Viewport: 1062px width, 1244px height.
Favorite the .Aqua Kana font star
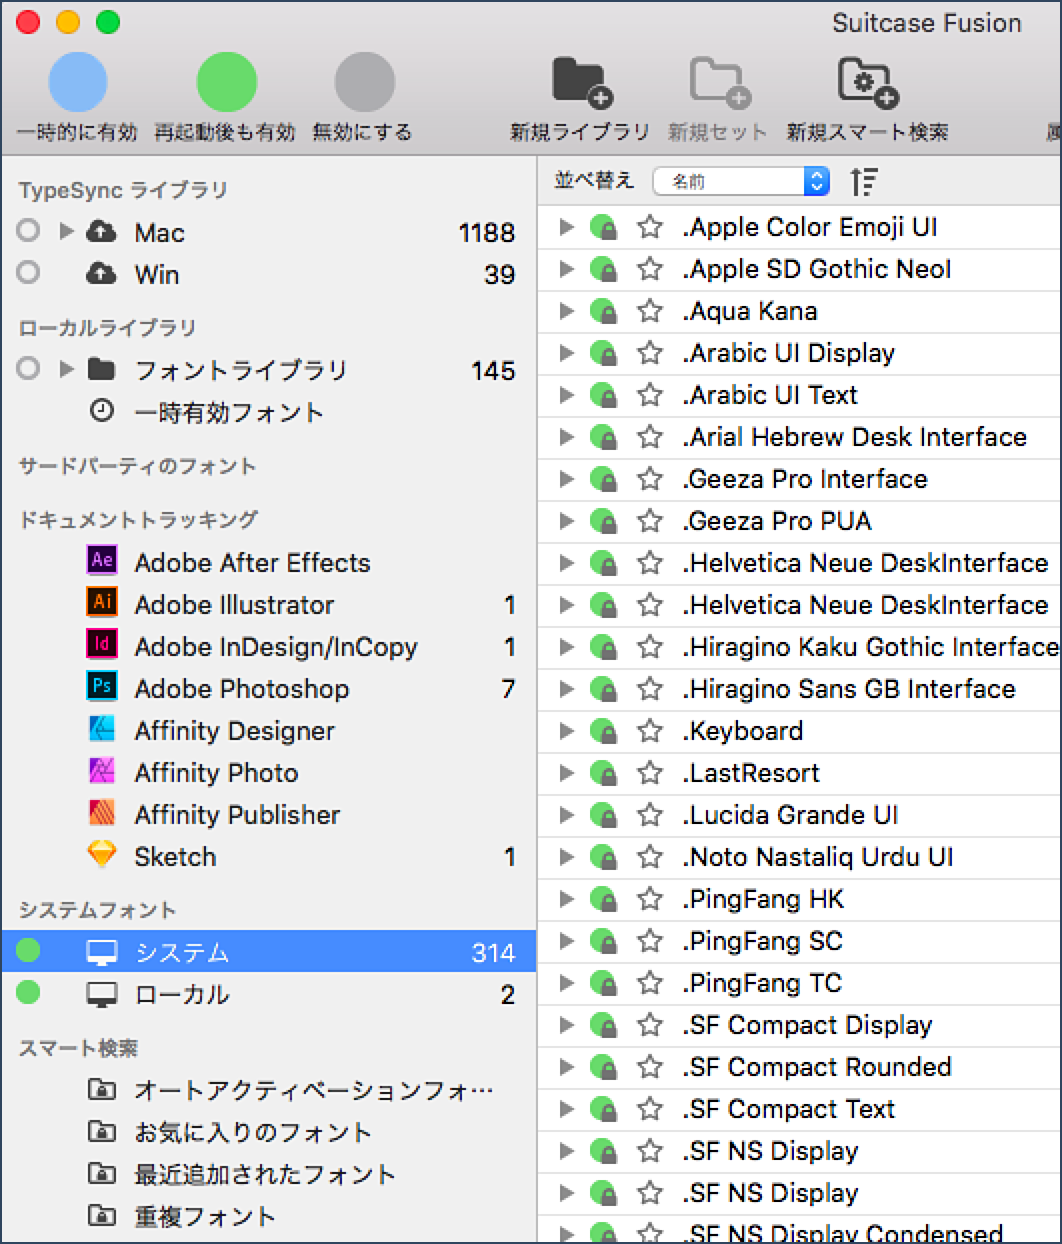650,311
